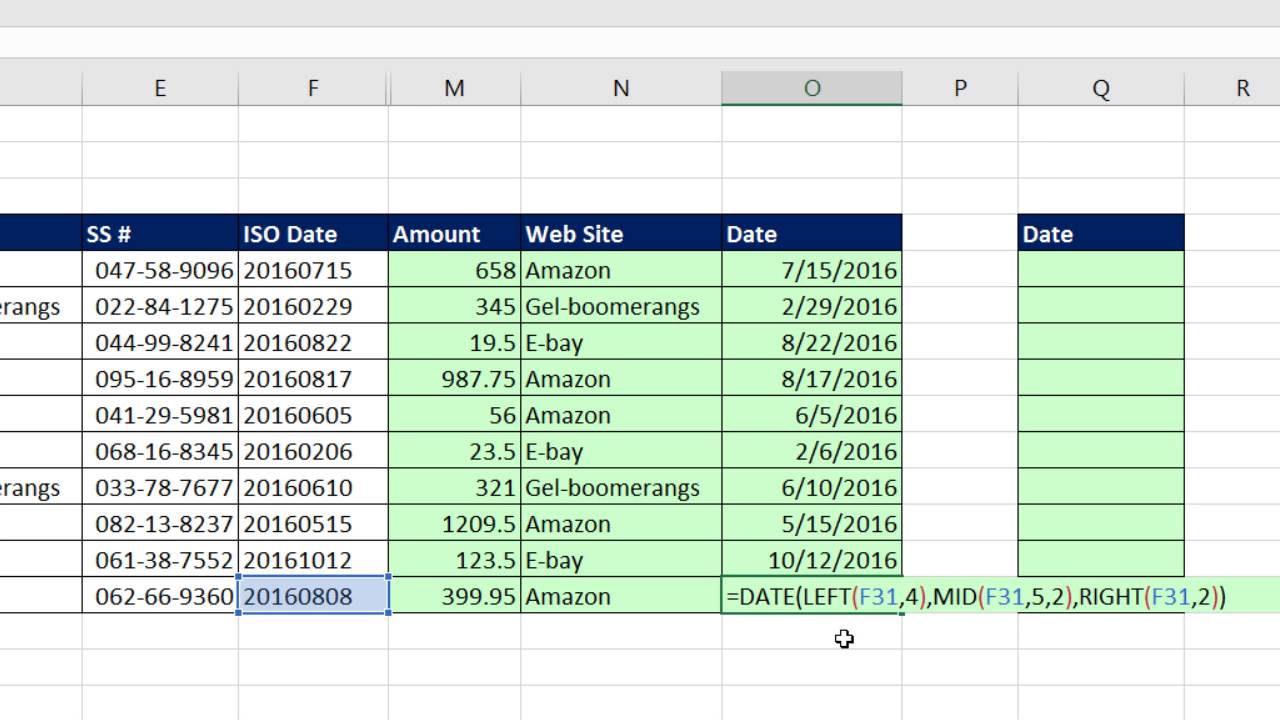Select cell with SS # 047-58-9096

point(160,270)
